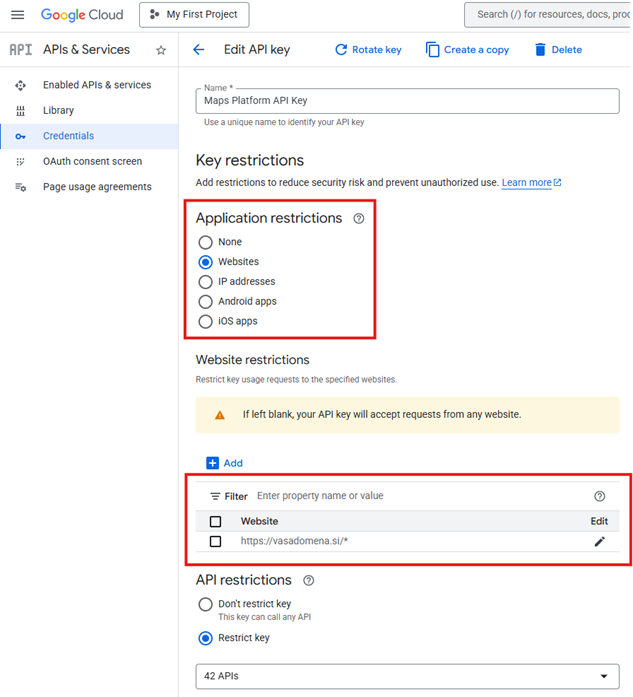This screenshot has width=633, height=697.
Task: Tick the select-all Website header checkbox
Action: tap(215, 521)
